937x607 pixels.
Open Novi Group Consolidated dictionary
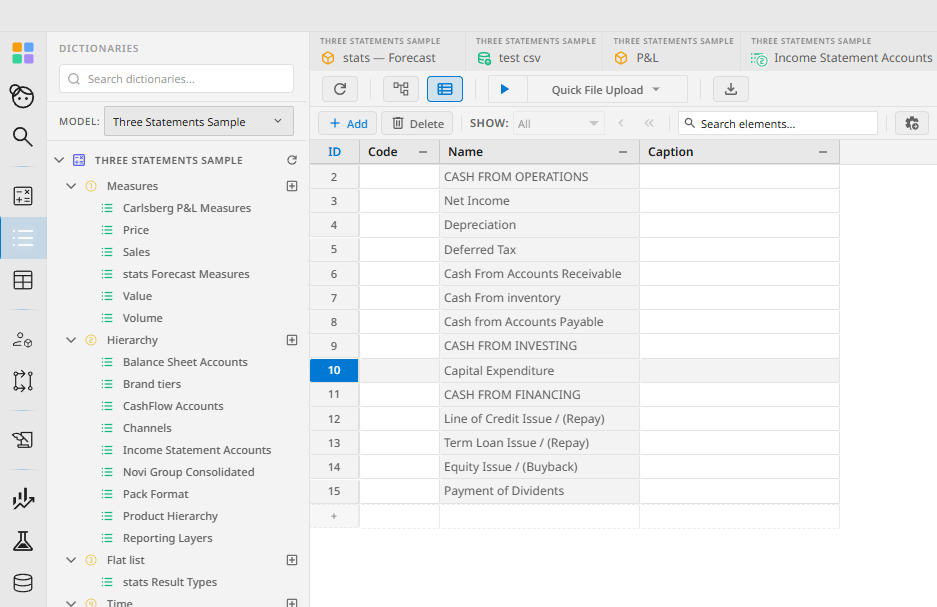tap(188, 472)
